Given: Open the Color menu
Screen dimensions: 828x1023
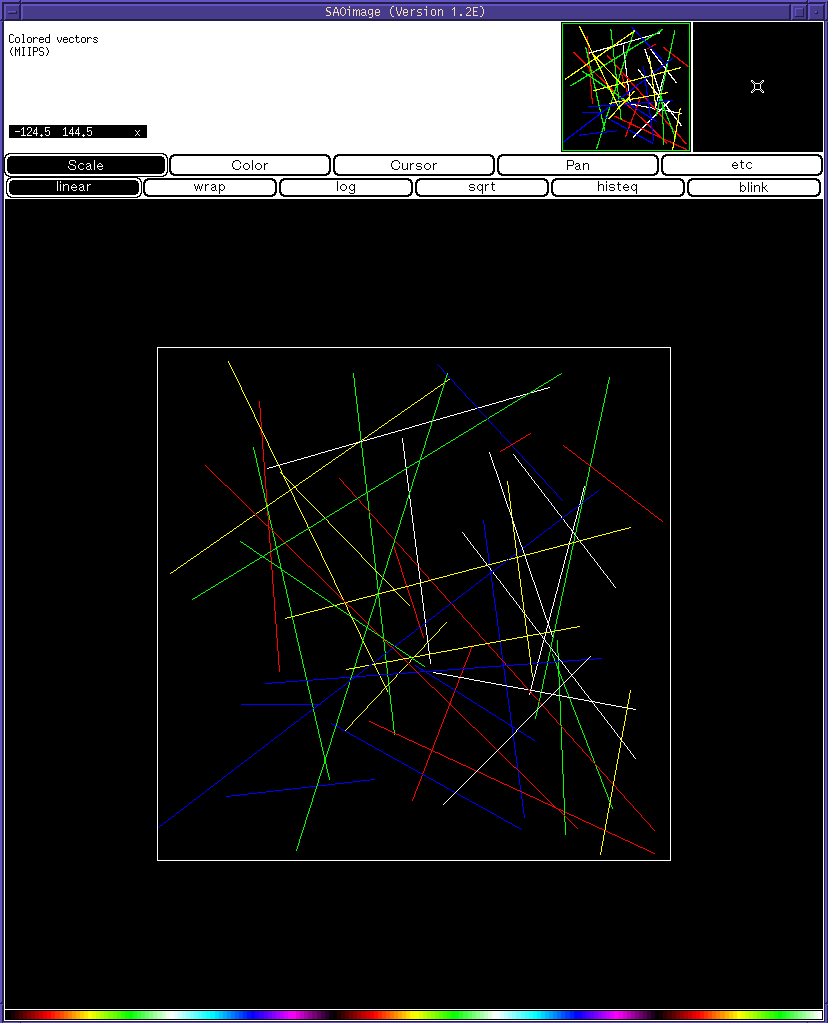Looking at the screenshot, I should point(249,164).
